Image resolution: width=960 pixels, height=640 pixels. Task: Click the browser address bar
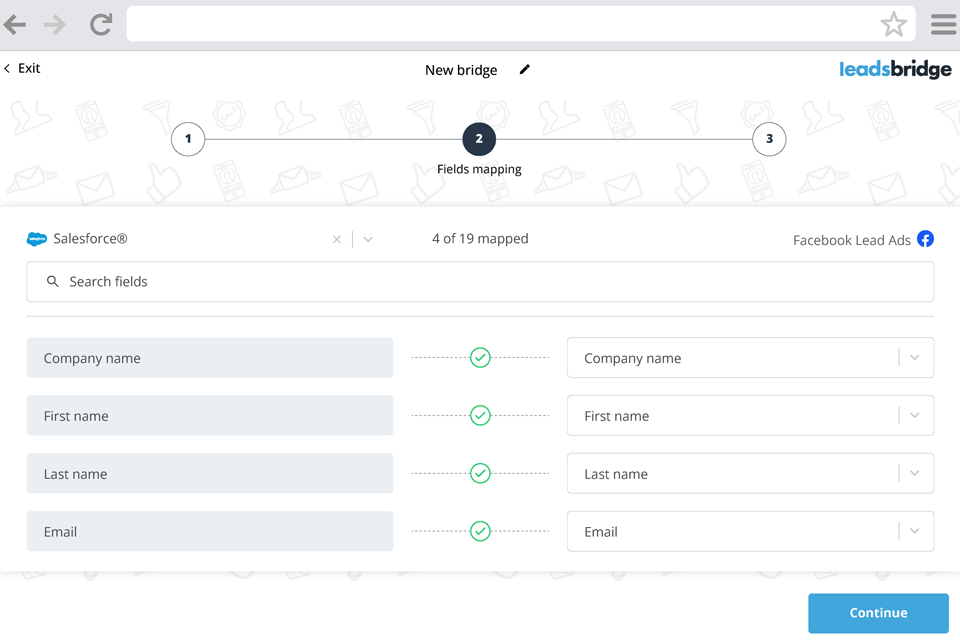coord(500,25)
